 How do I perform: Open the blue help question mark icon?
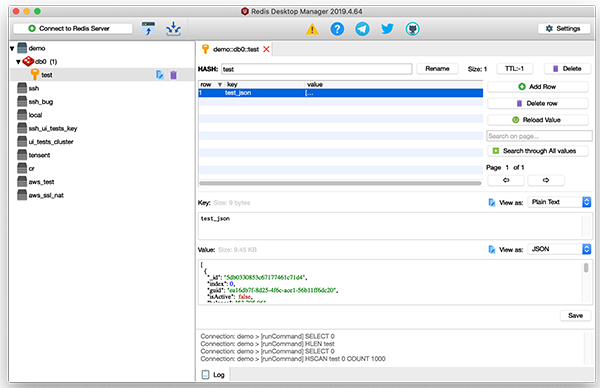coord(337,29)
